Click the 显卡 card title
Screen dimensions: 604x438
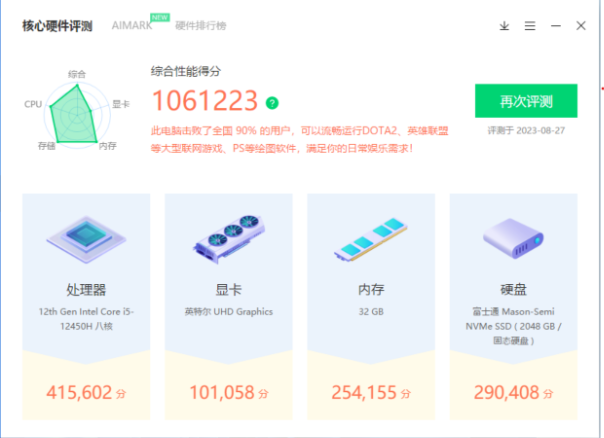[x=229, y=290]
